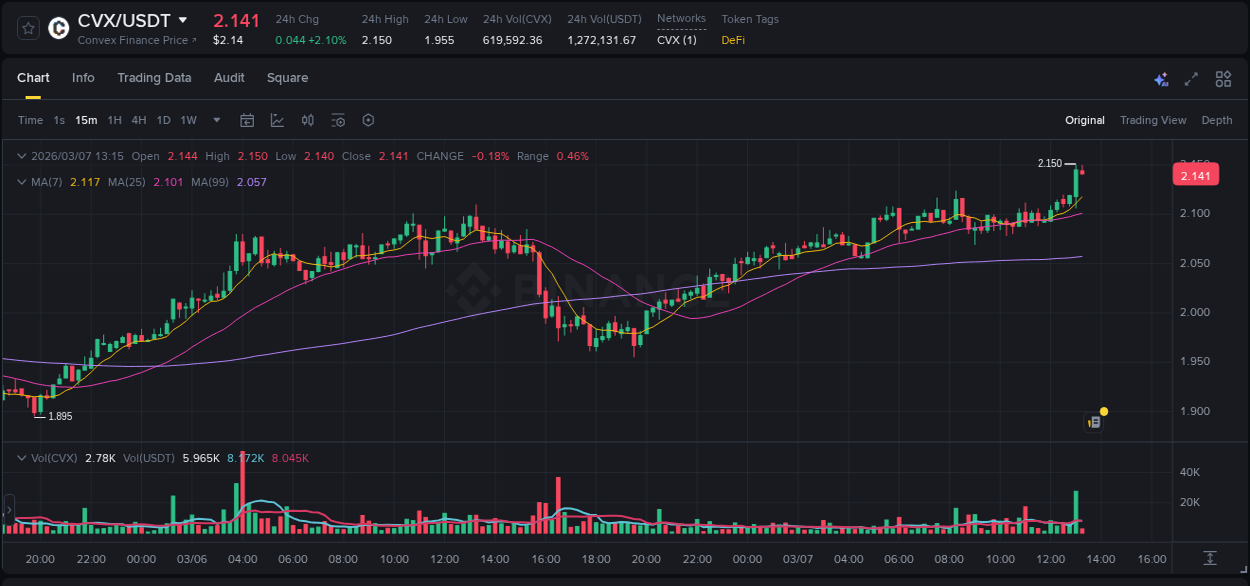This screenshot has width=1250, height=586.
Task: Open the CVX/USDT pair selector dropdown
Action: point(182,19)
